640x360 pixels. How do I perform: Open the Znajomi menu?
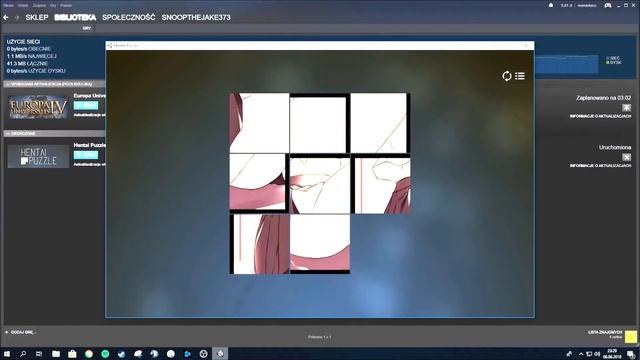[x=39, y=6]
